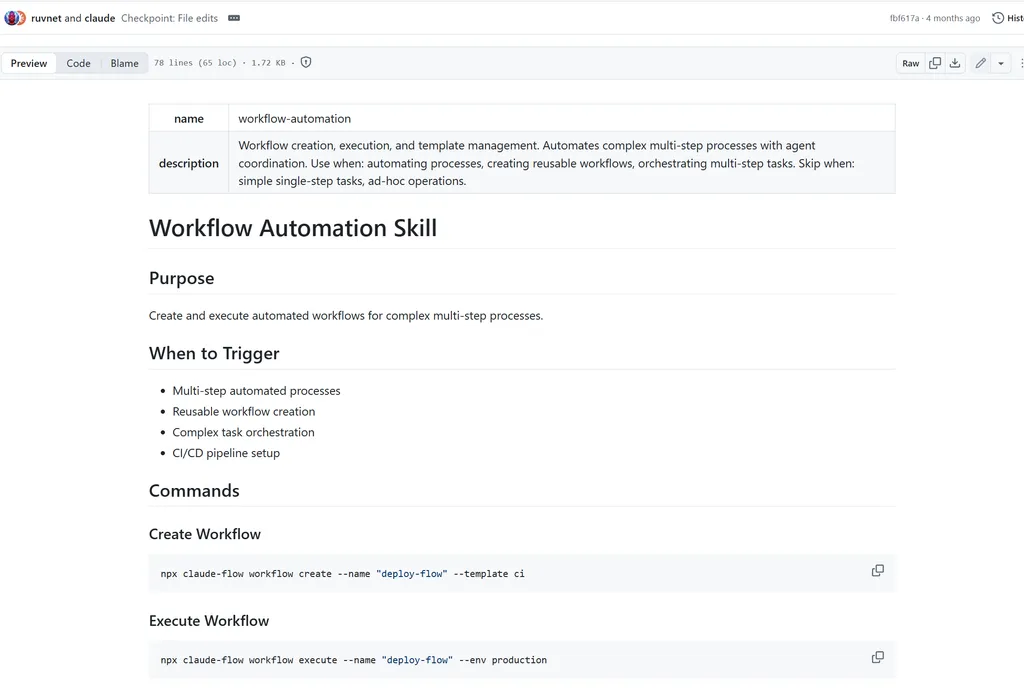
Task: Click the Execute Workflow subheading
Action: coord(209,620)
